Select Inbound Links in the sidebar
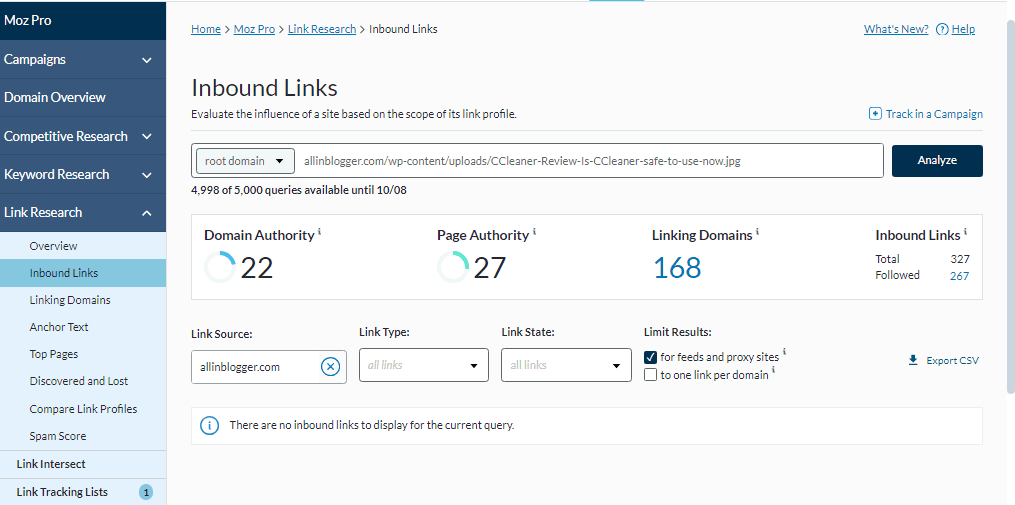The height and width of the screenshot is (505, 1015). click(x=83, y=273)
